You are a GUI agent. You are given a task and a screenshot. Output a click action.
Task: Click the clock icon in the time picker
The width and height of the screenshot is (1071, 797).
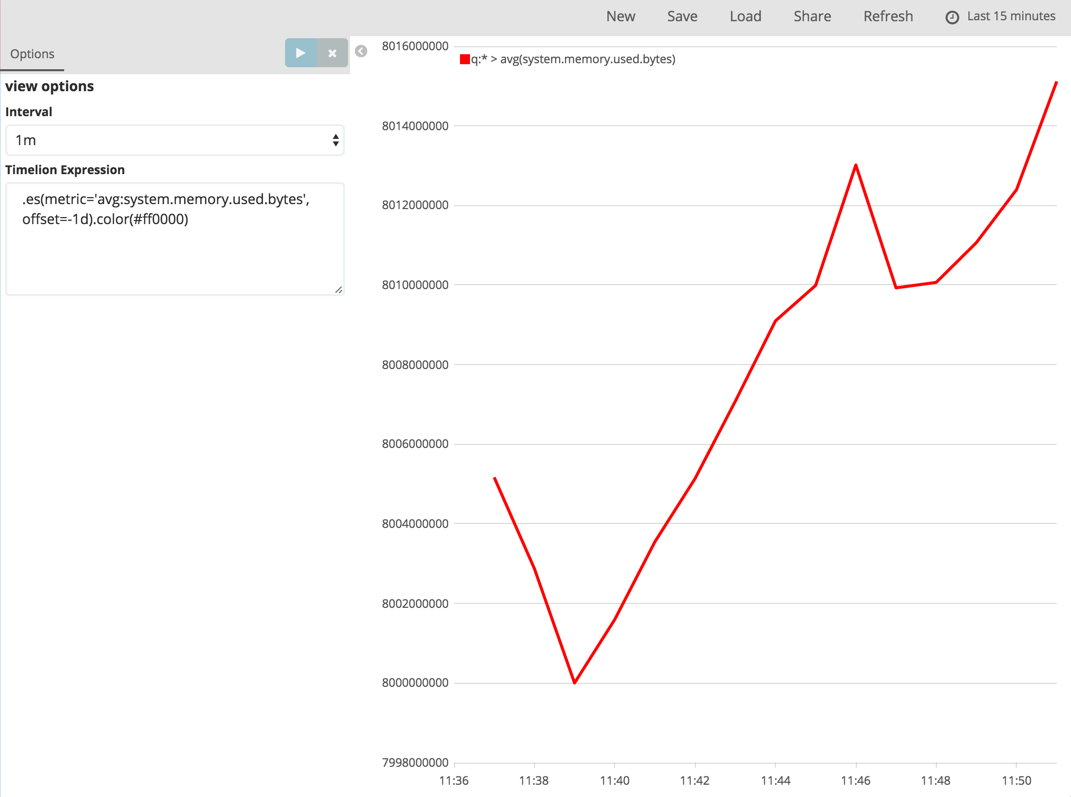tap(952, 17)
